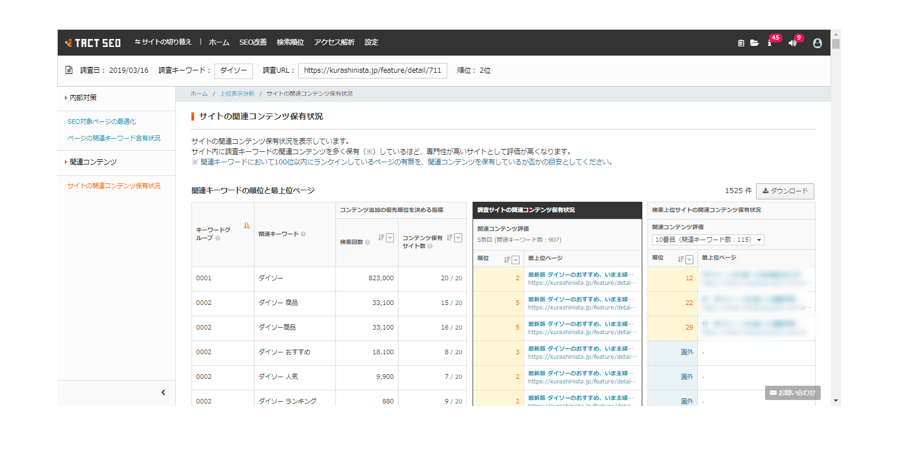Collapse the 関連コンテンツ sidebar section

pyautogui.click(x=92, y=162)
